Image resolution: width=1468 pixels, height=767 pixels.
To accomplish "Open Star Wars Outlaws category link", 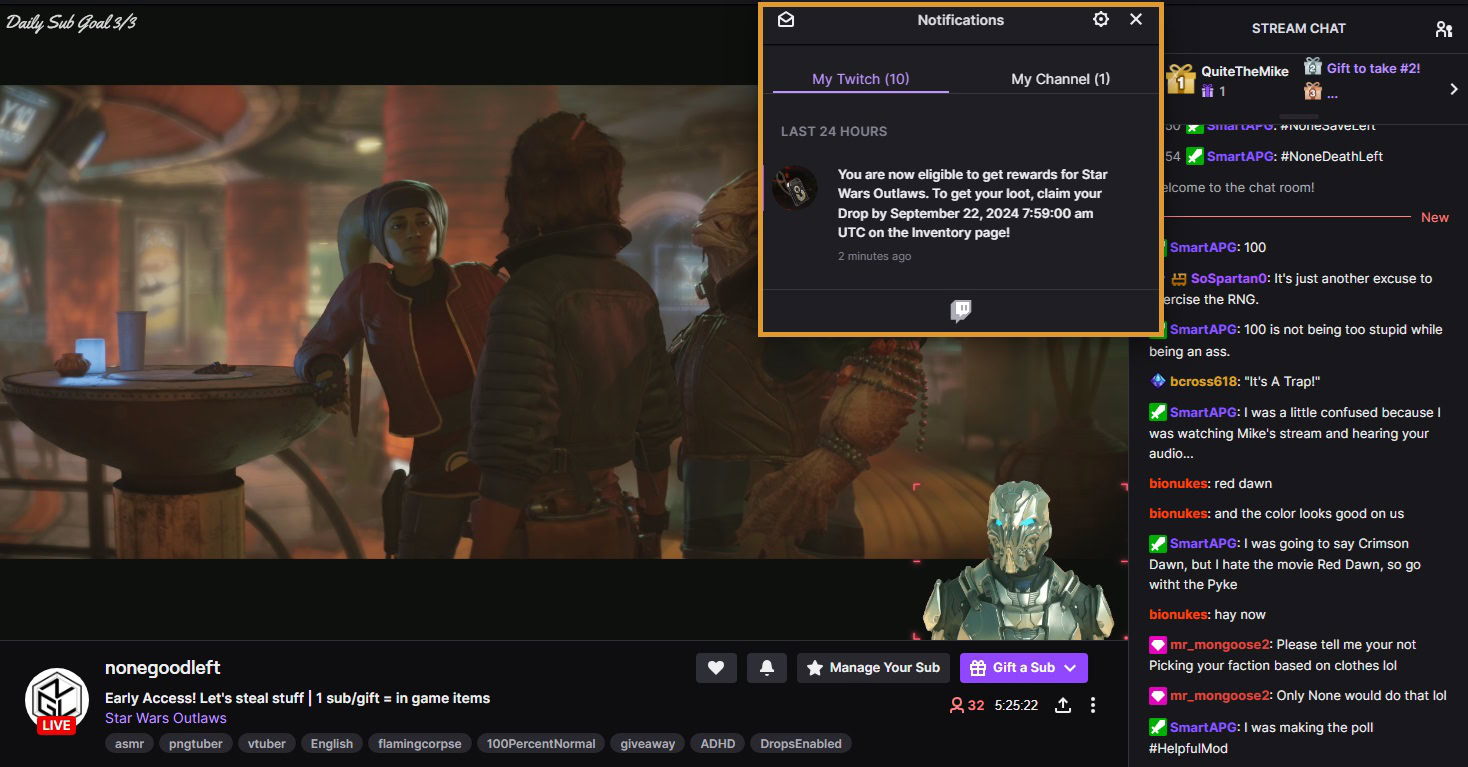I will click(166, 718).
